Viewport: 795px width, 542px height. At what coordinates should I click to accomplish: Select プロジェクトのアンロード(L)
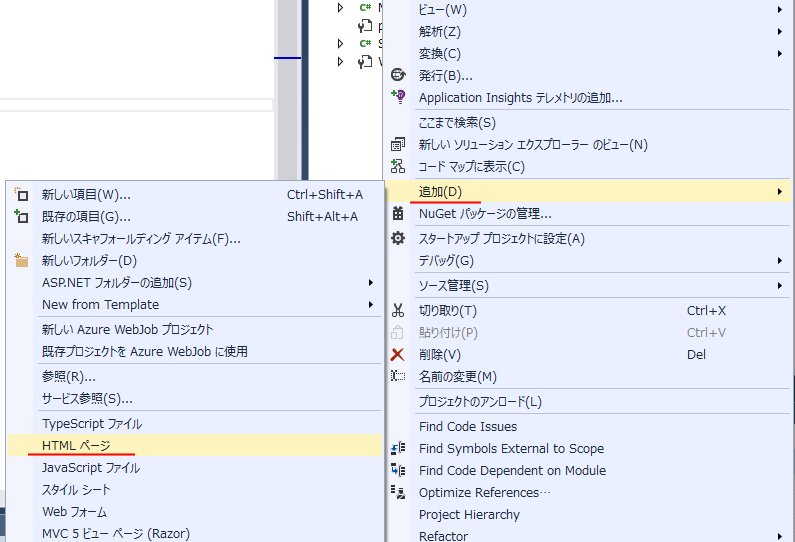(x=589, y=402)
